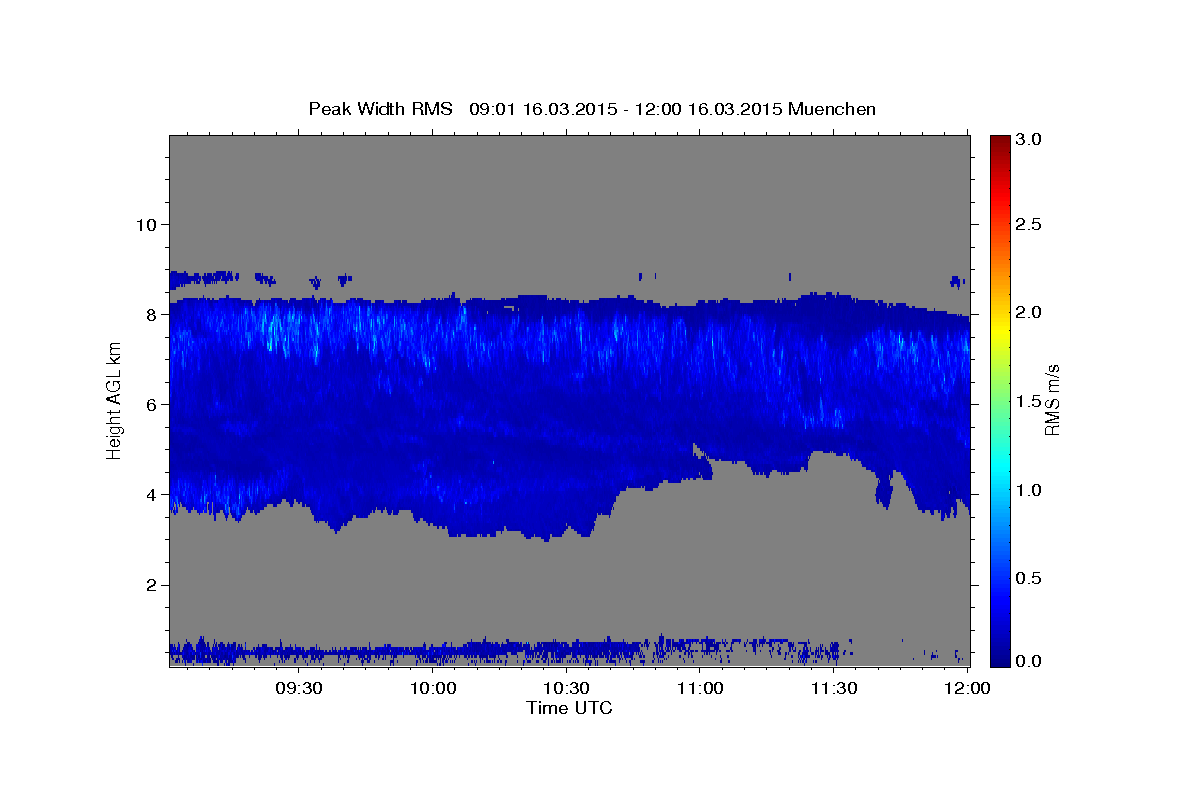Viewport: 1200px width, 800px height.
Task: Click the plot title 'Peak Width RMS'
Action: click(x=380, y=109)
